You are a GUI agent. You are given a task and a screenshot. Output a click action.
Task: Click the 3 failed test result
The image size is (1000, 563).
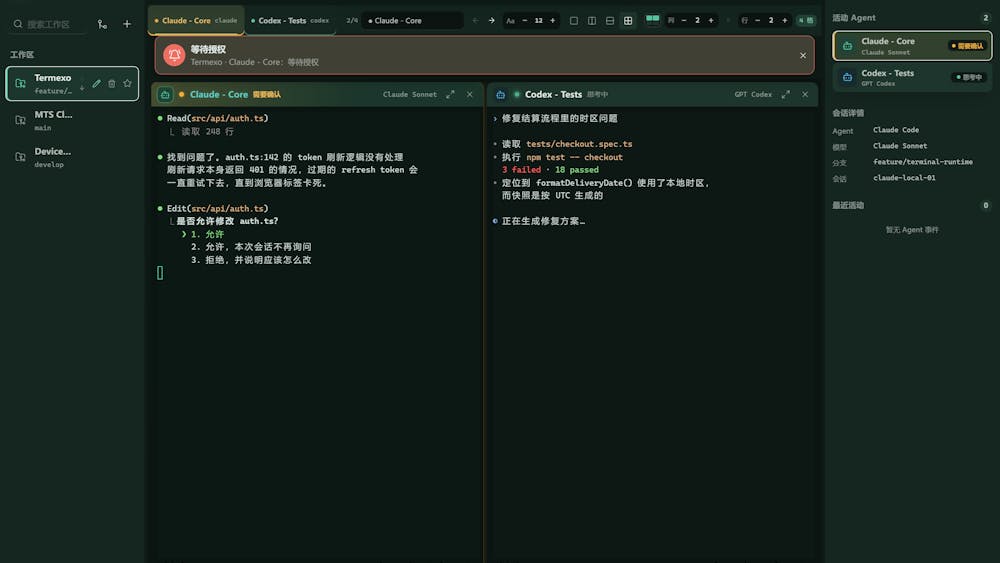pos(521,170)
